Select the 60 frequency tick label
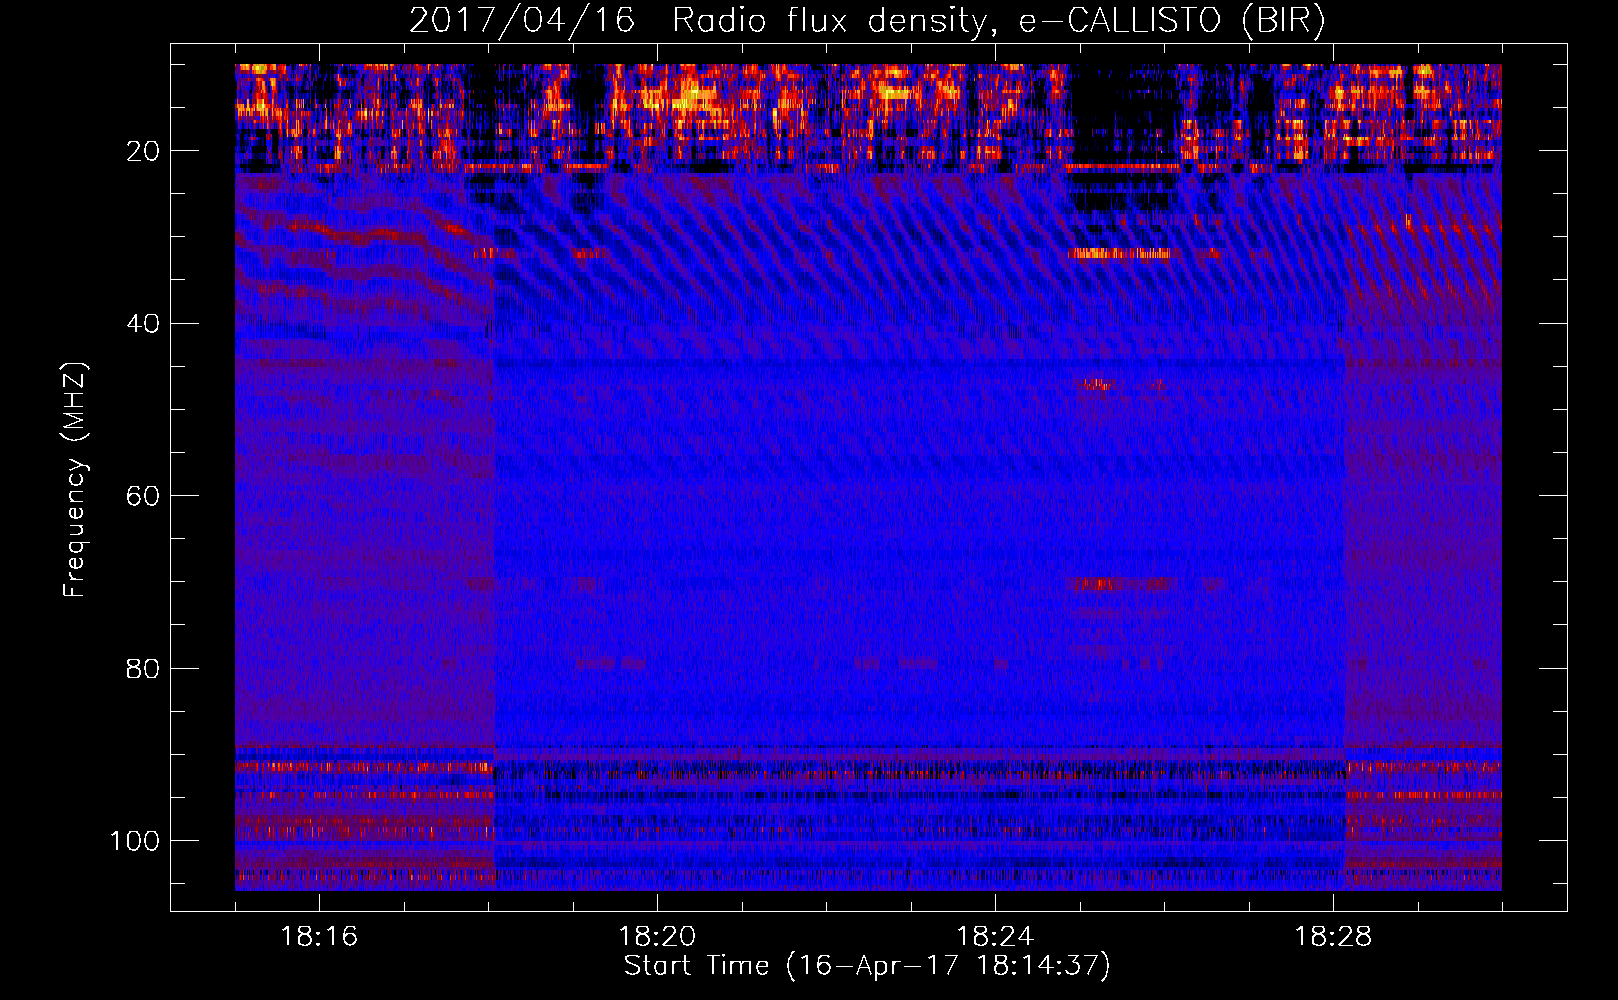 tap(143, 496)
